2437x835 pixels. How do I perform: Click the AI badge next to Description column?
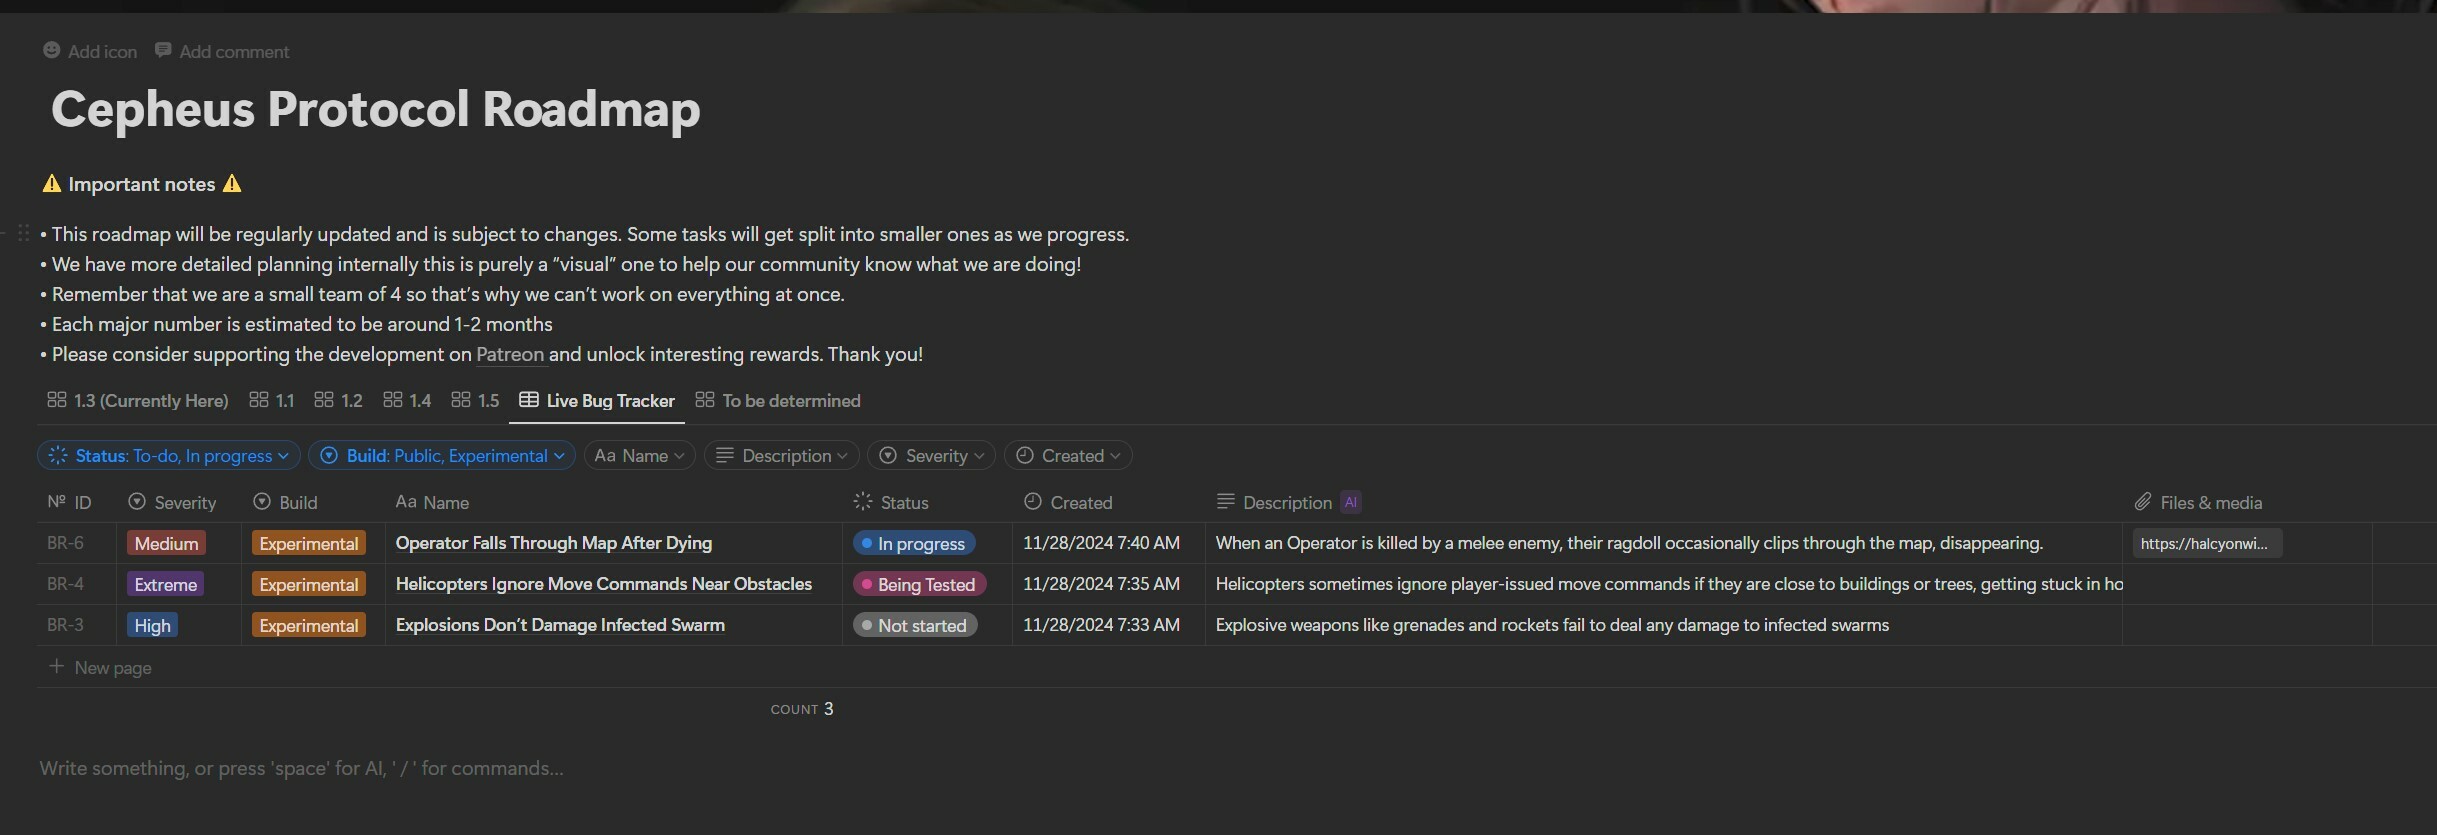[x=1350, y=502]
